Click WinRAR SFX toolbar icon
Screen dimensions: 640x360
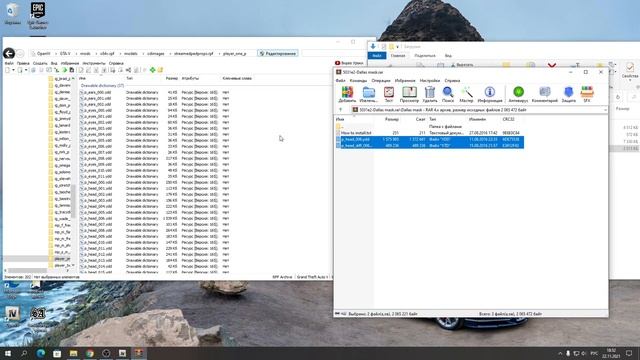(x=587, y=94)
